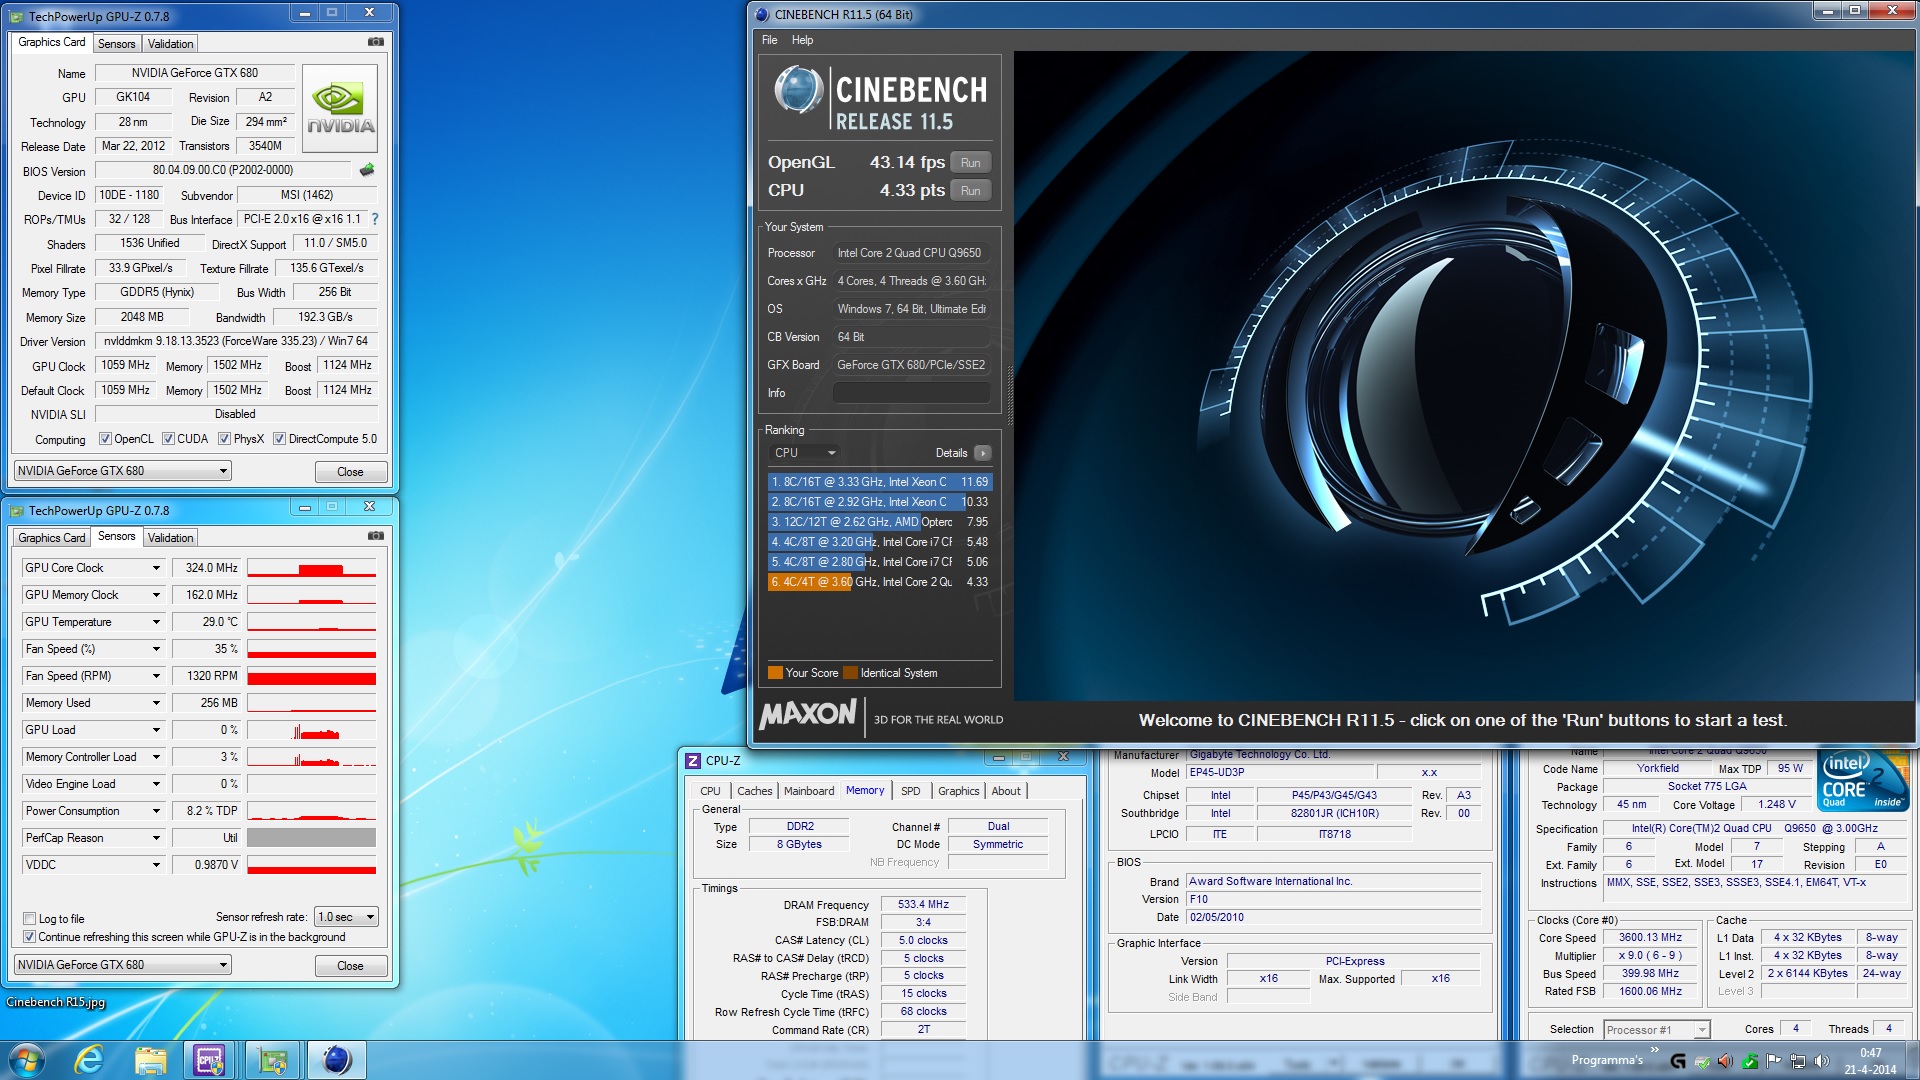Open the Cinebench Ranking CPU dropdown
Viewport: 1920px width, 1080px height.
click(x=804, y=453)
